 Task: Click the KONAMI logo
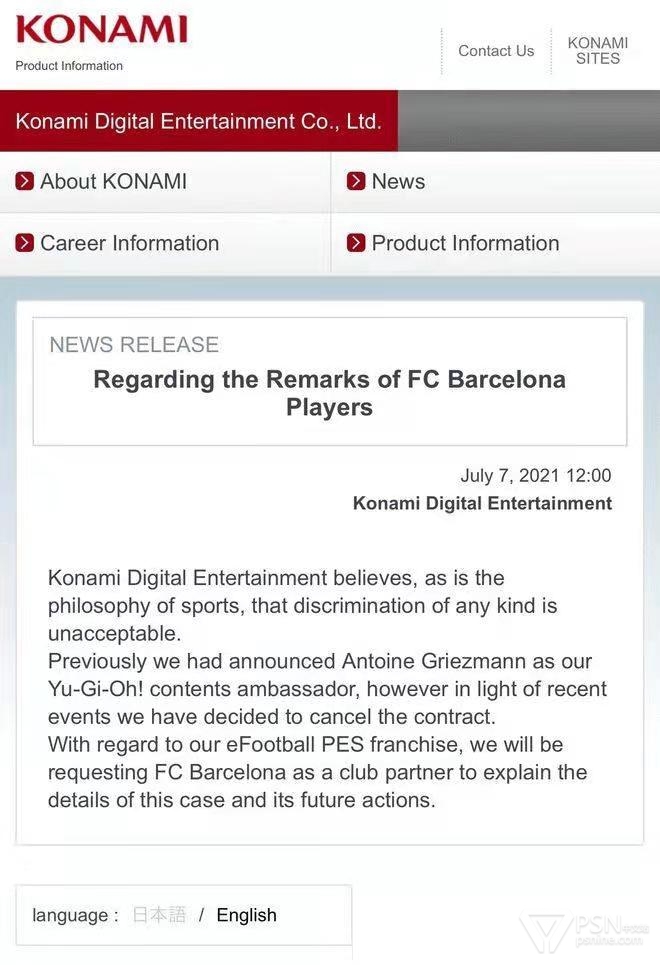[x=101, y=29]
